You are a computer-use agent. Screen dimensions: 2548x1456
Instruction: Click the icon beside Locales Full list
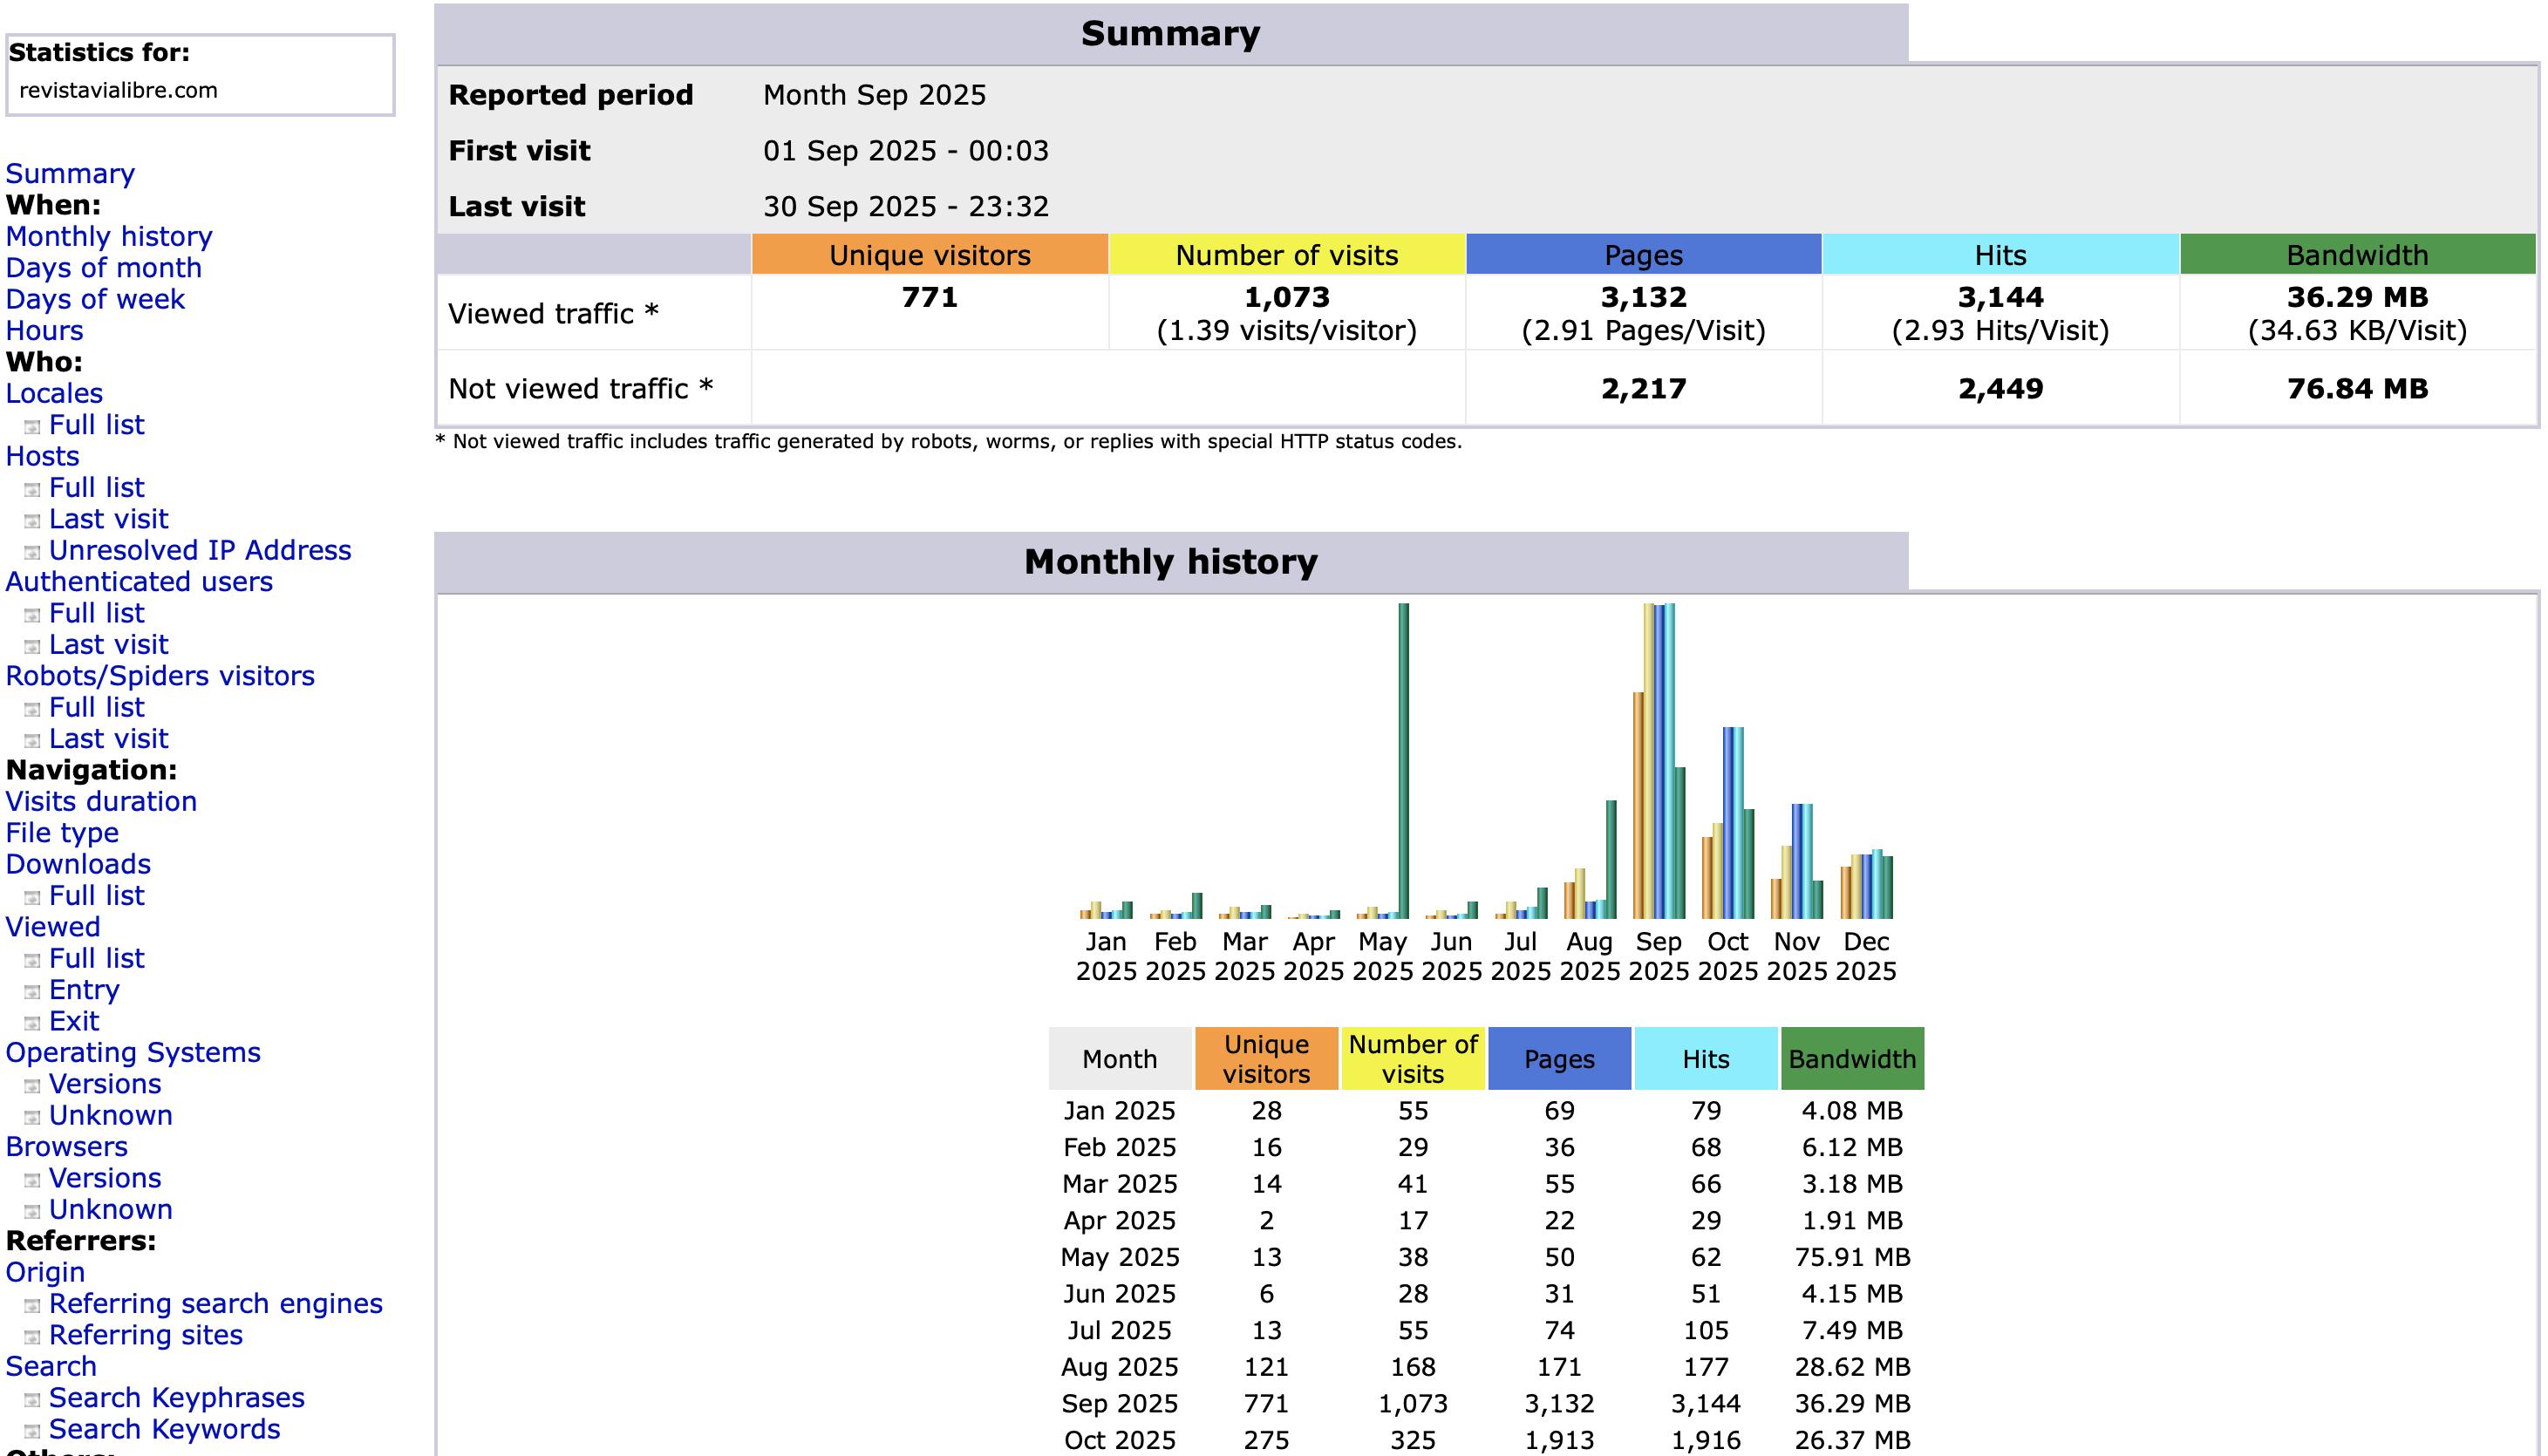tap(32, 427)
